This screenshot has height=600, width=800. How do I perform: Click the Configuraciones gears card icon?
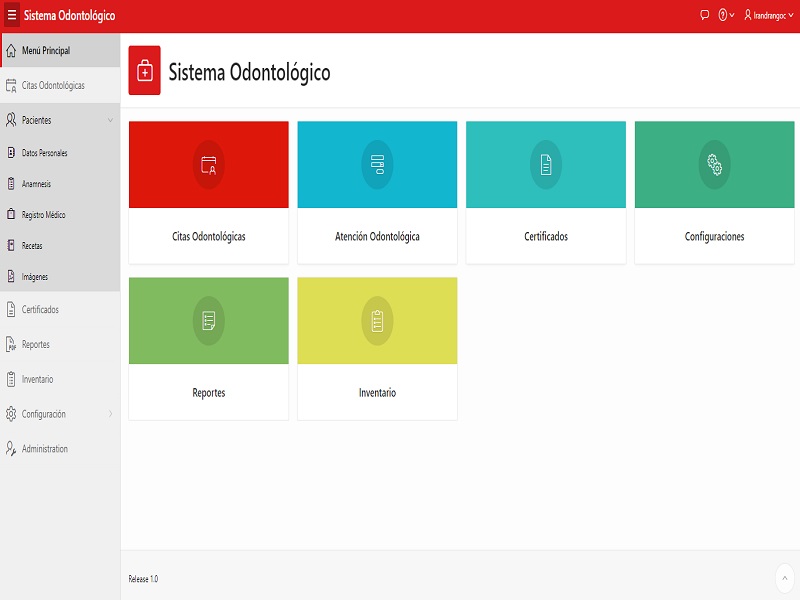(x=714, y=165)
